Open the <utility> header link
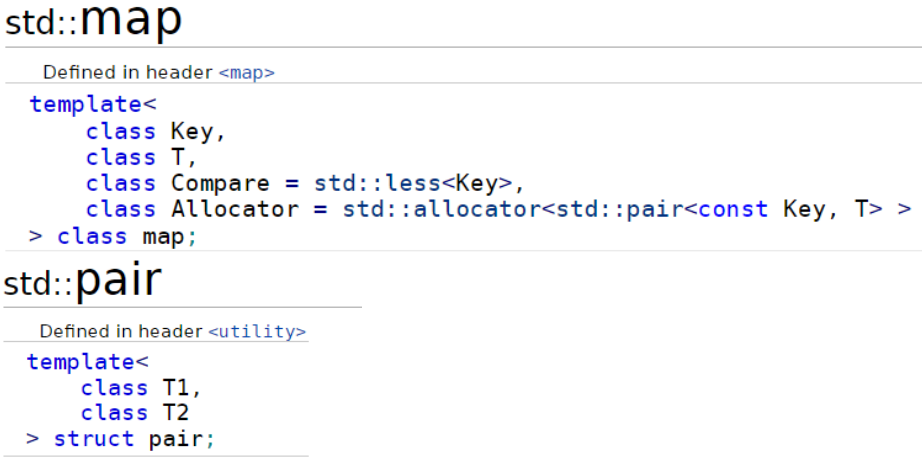This screenshot has width=922, height=464. [x=257, y=331]
